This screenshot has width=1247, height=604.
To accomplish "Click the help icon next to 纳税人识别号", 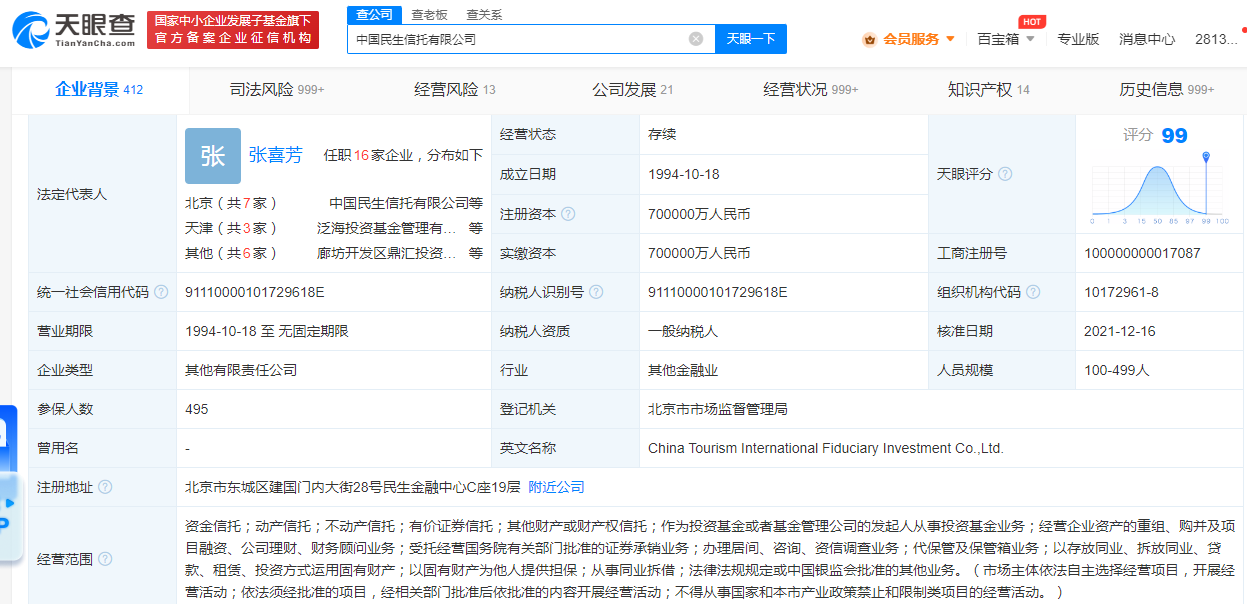I will pyautogui.click(x=596, y=292).
